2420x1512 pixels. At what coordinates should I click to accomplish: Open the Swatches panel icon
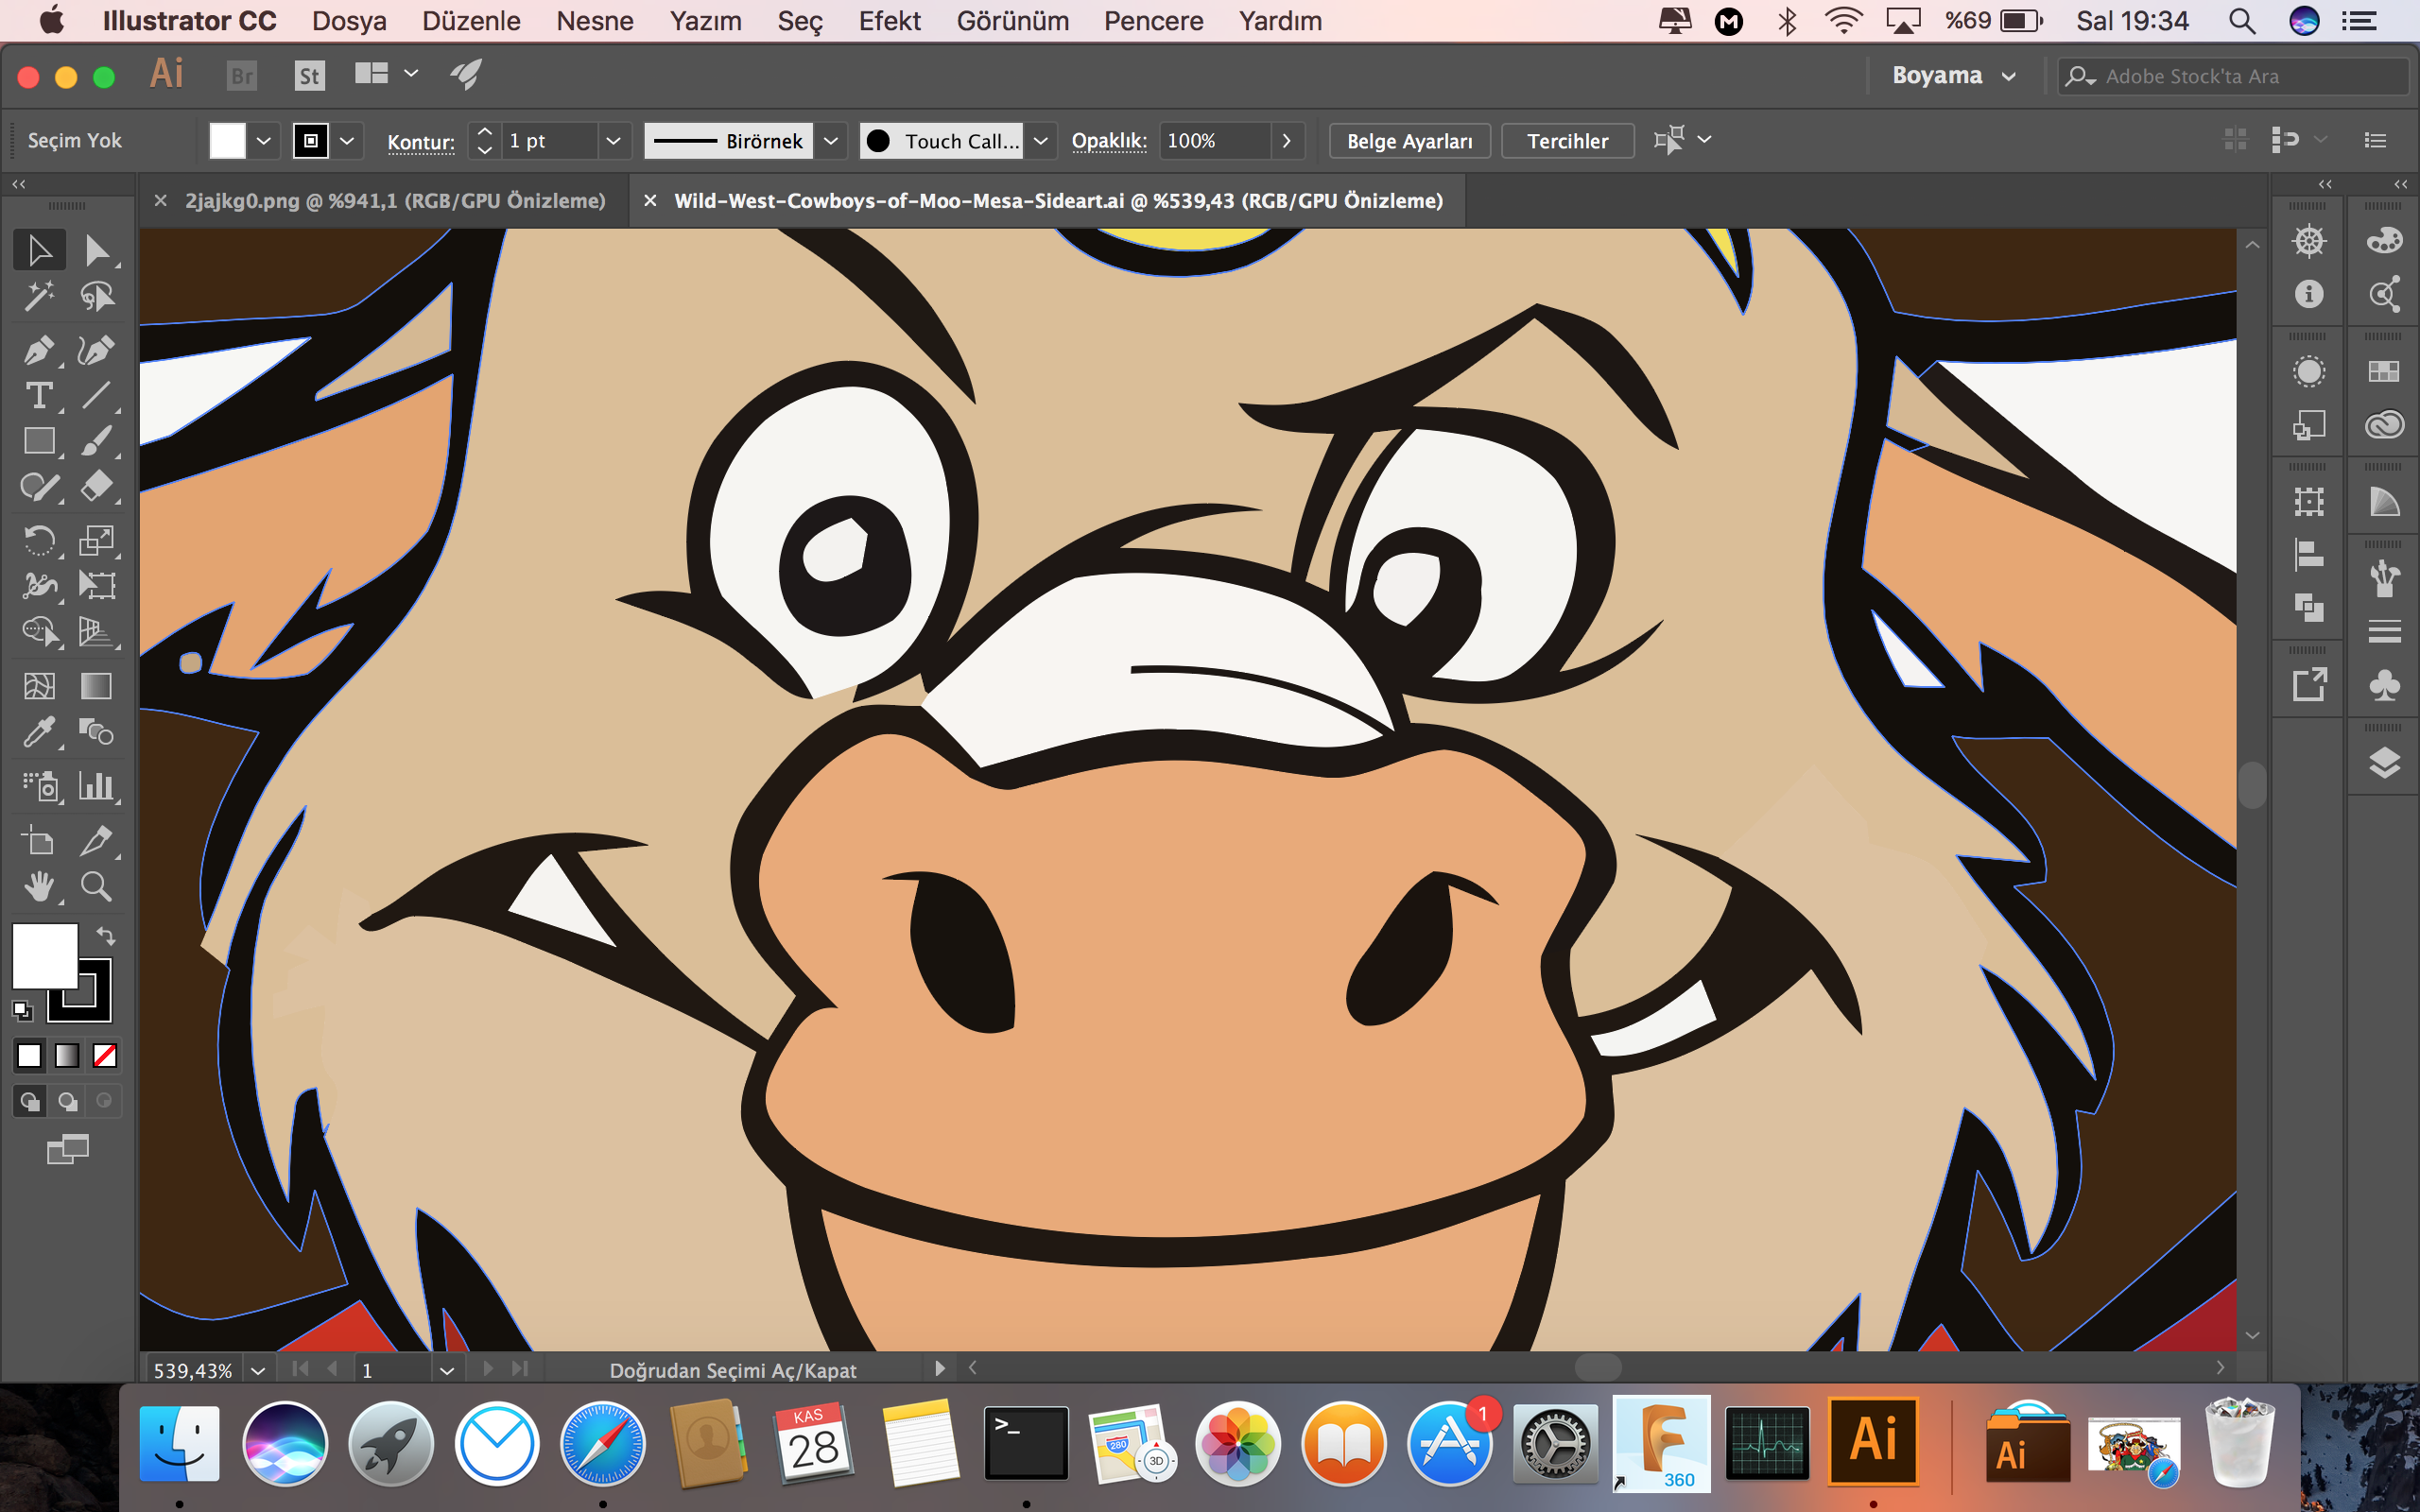(x=2384, y=372)
